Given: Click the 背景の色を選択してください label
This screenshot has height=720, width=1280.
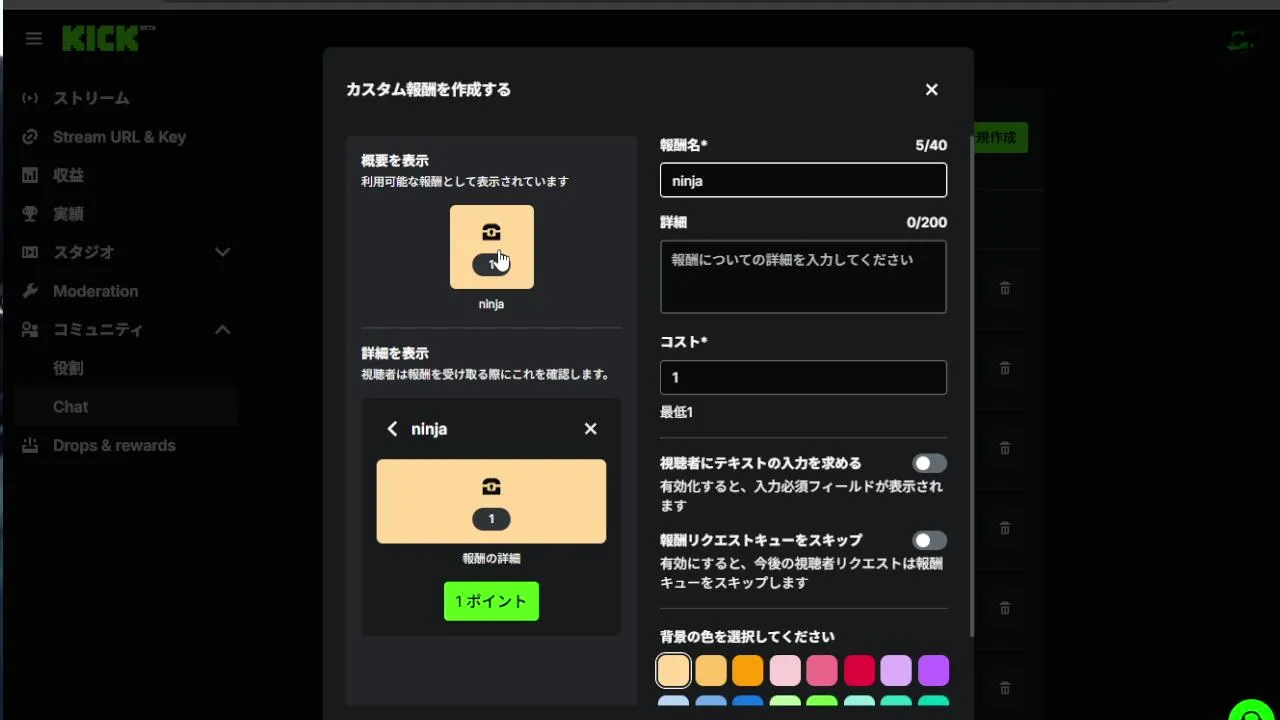Looking at the screenshot, I should (x=747, y=636).
